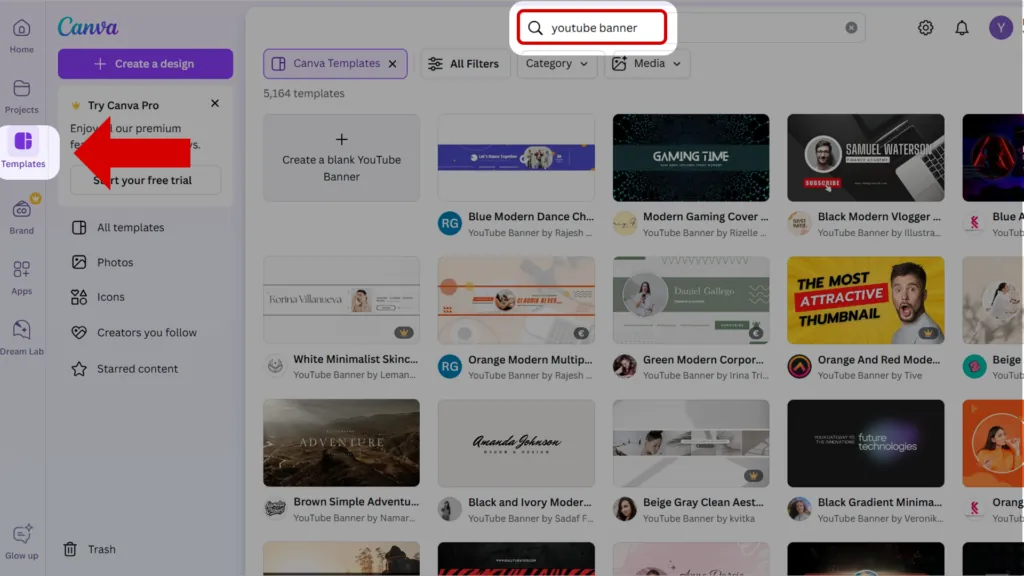1024x576 pixels.
Task: Open Adventure mountain banner thumbnail
Action: point(342,443)
